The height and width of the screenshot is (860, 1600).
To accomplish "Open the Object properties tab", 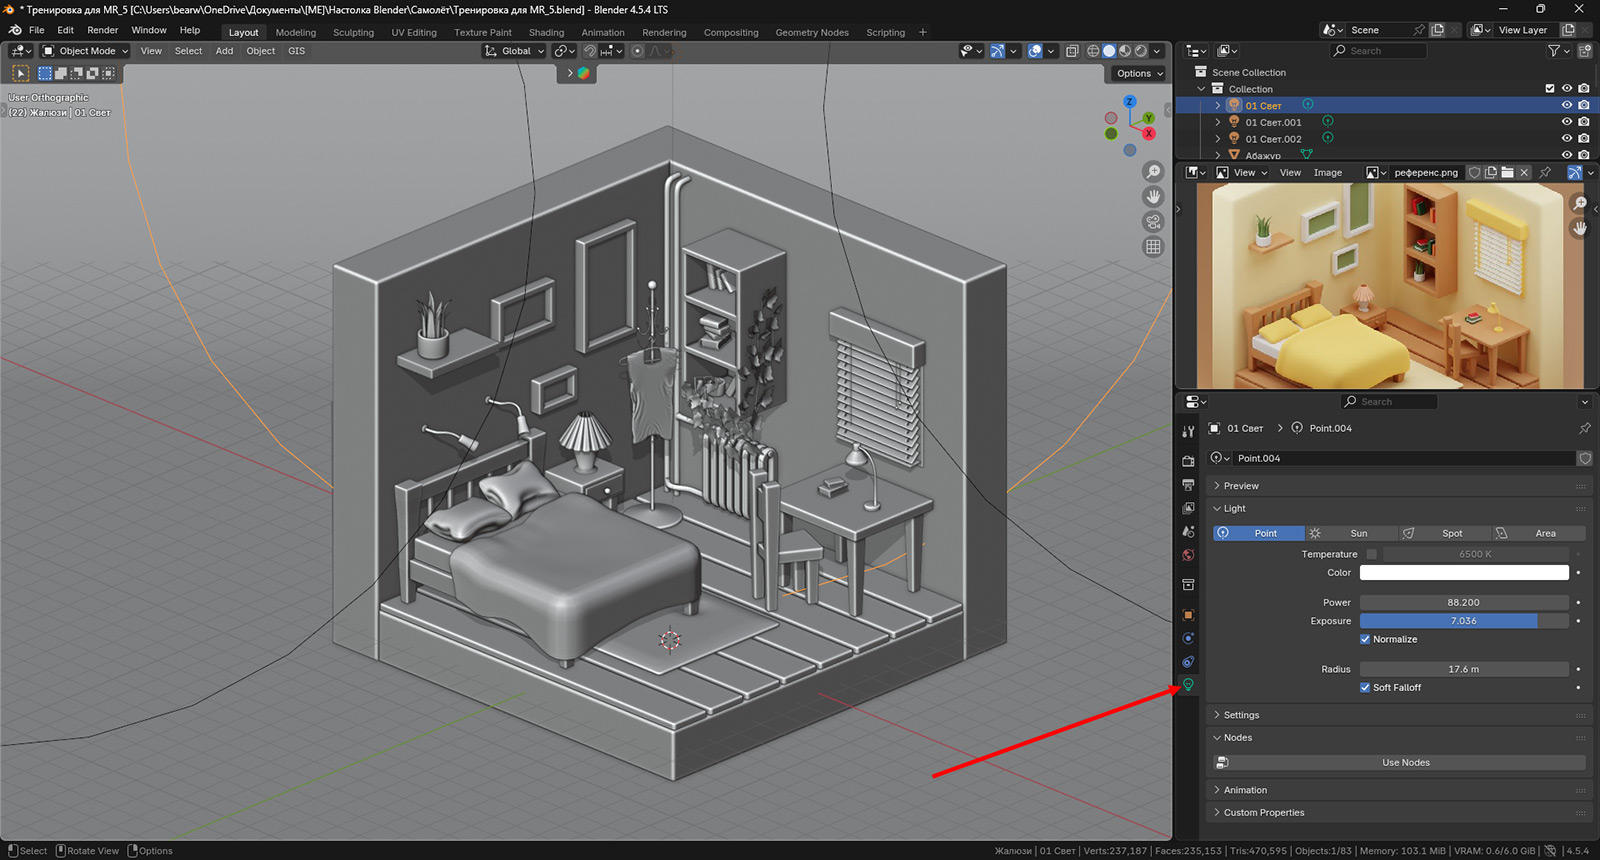I will [1188, 615].
